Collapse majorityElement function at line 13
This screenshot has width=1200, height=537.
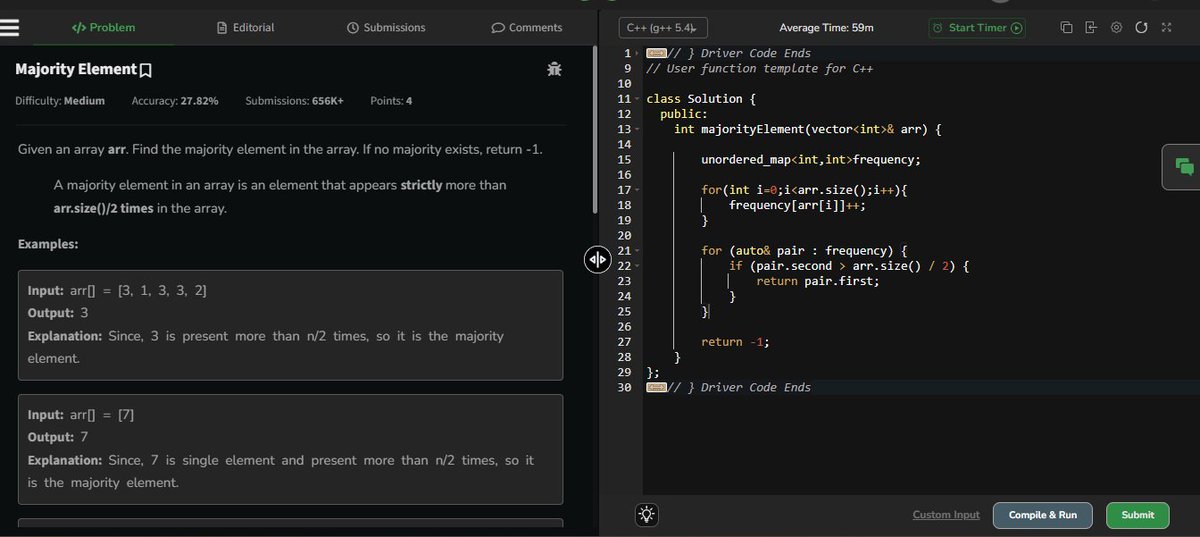(637, 129)
